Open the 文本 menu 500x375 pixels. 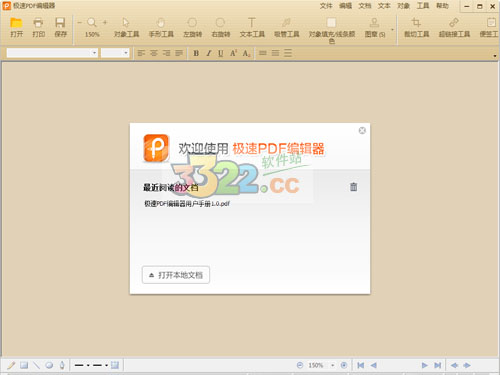pyautogui.click(x=384, y=6)
